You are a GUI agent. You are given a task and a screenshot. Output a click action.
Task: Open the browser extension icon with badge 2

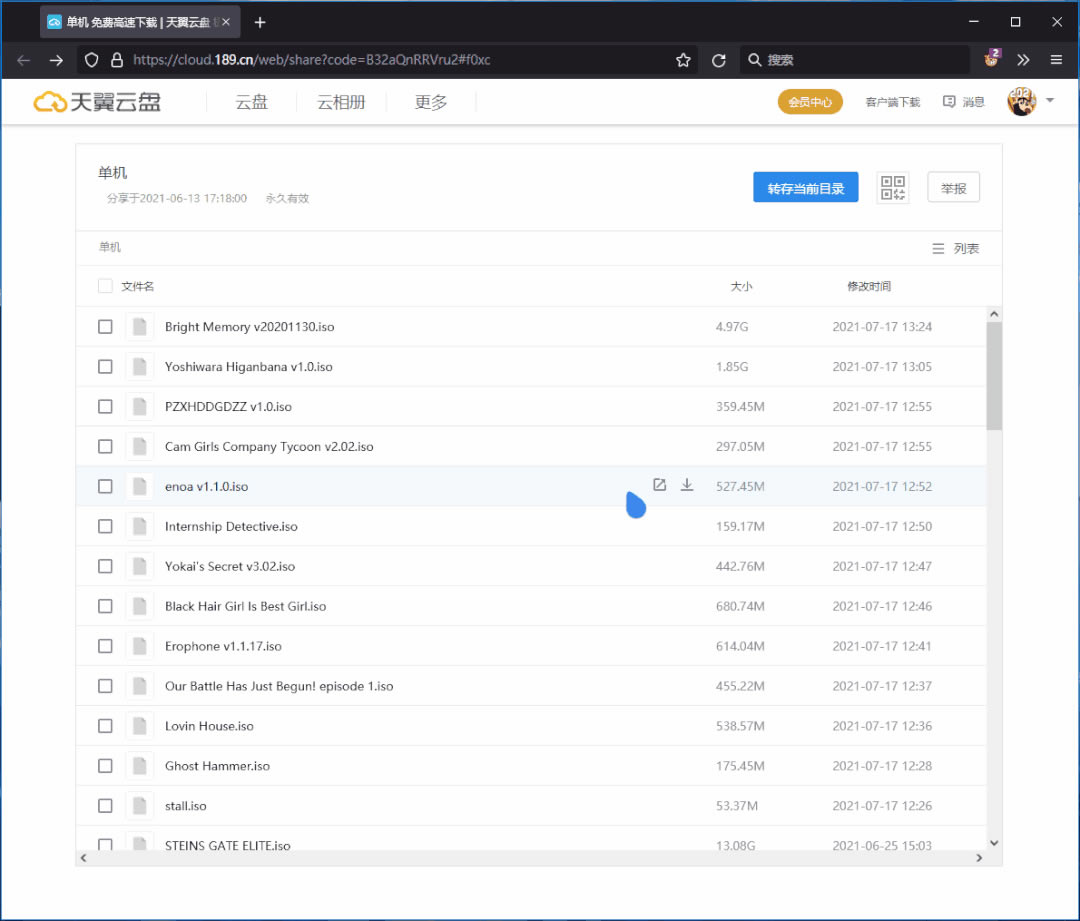[992, 59]
